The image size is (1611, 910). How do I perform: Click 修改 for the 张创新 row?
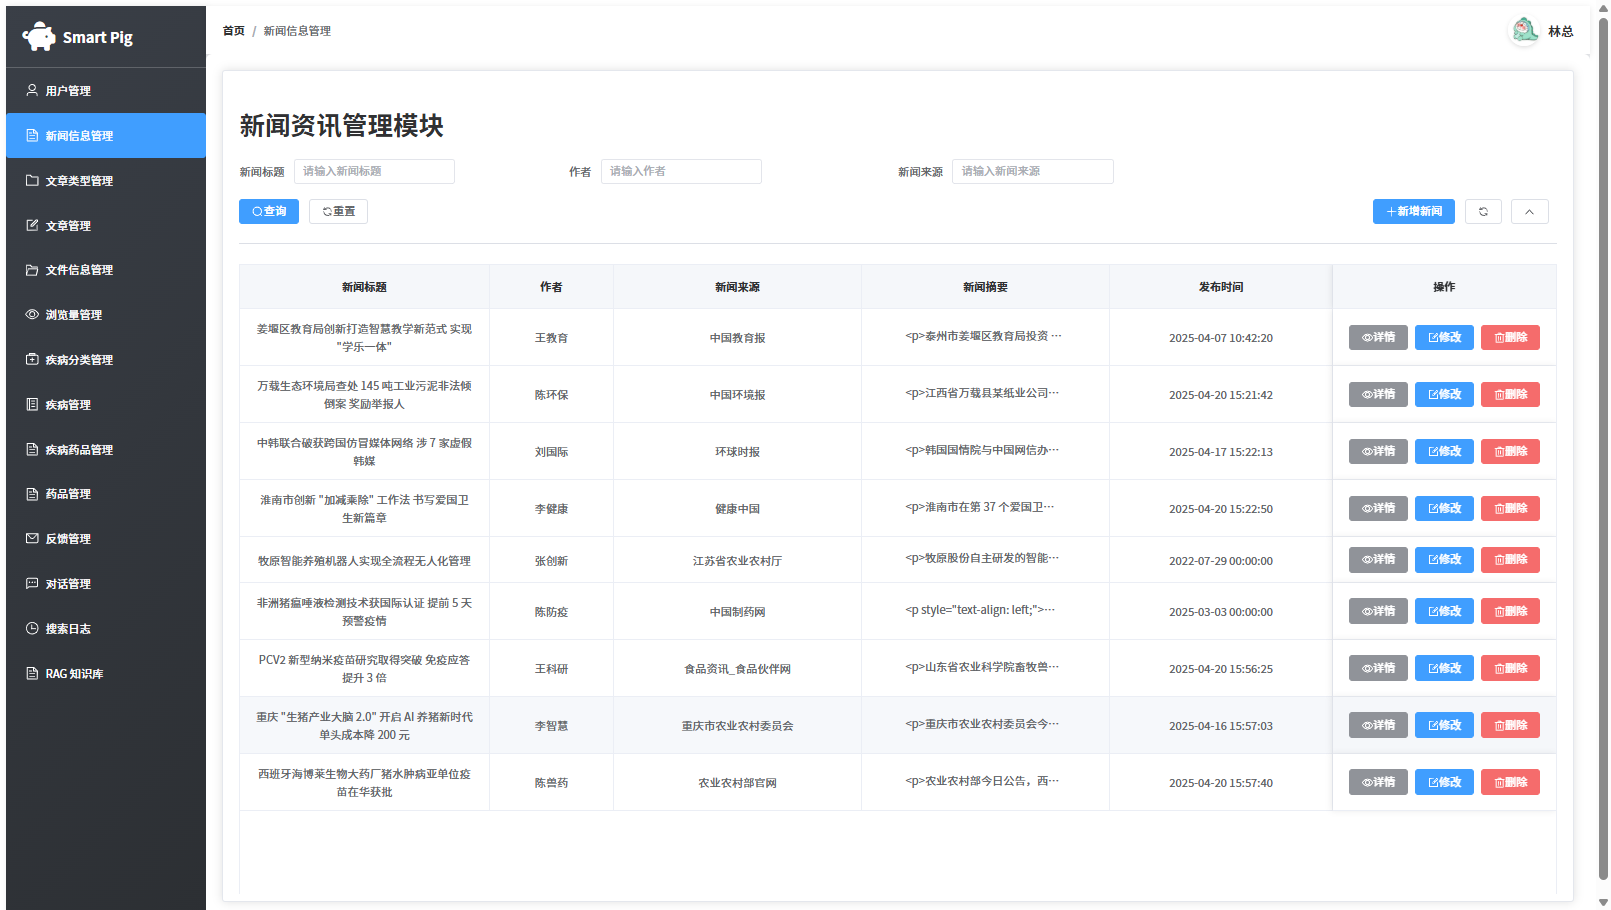[x=1444, y=560]
